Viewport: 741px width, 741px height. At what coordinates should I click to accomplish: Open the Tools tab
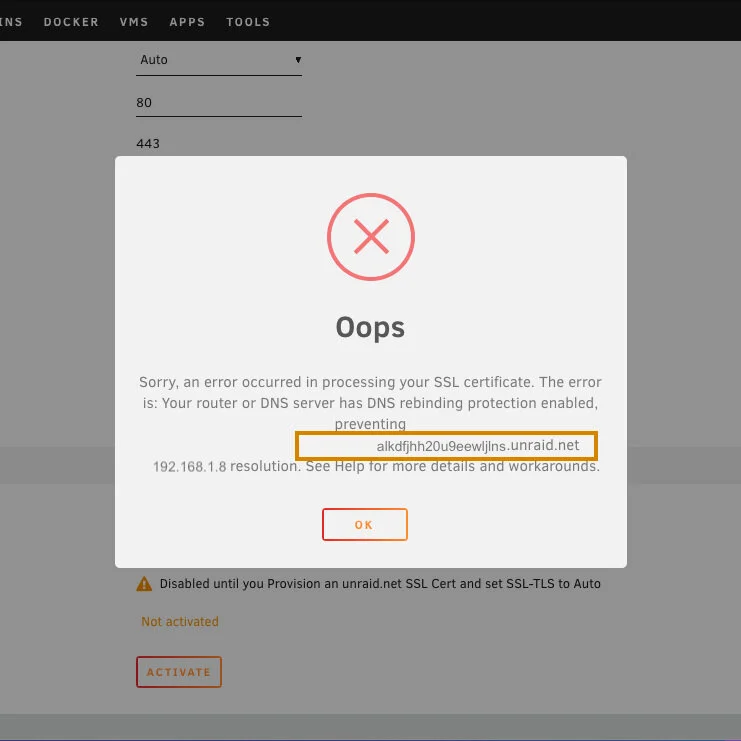point(248,22)
